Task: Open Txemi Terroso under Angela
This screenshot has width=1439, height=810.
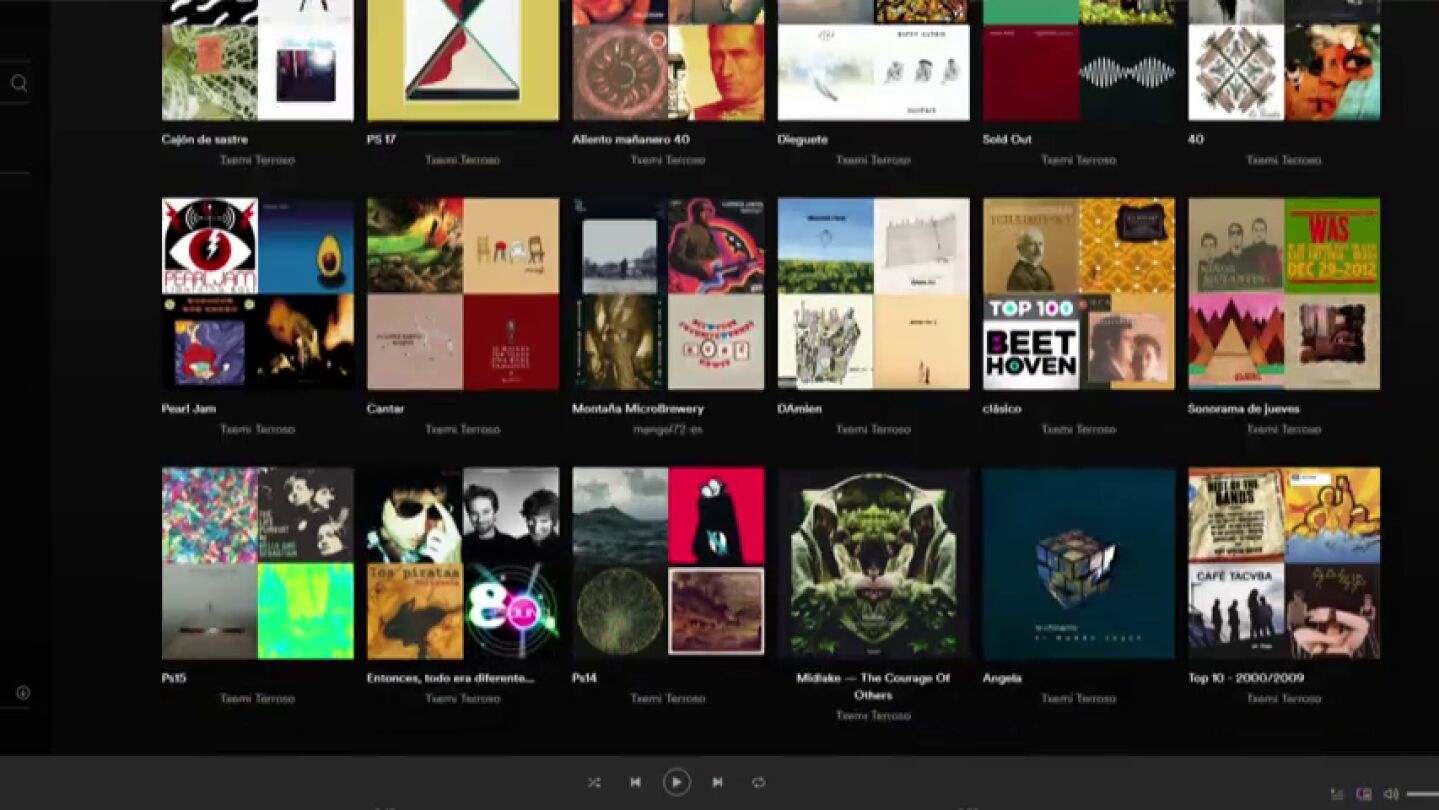Action: [x=1079, y=698]
